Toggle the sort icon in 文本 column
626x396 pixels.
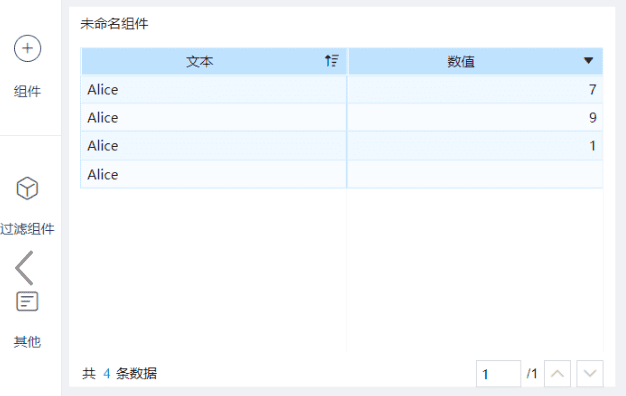(331, 61)
